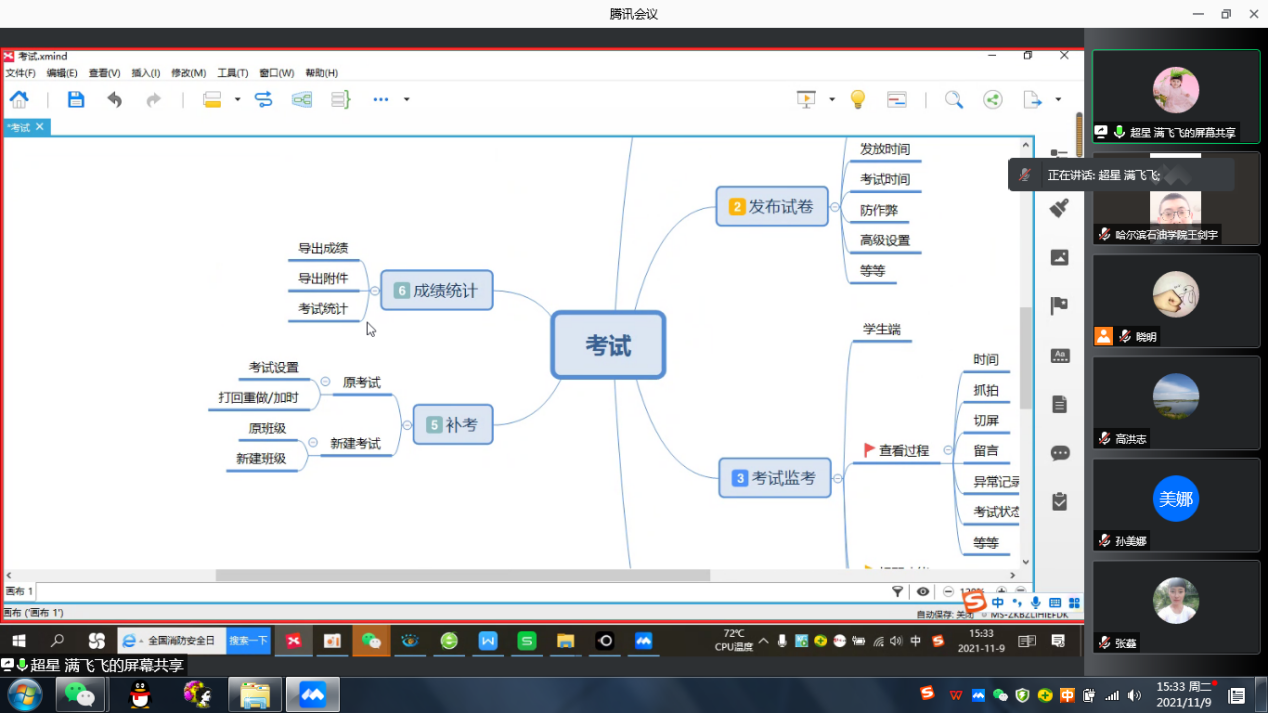Open the 工具(T) menu
1268x713 pixels.
point(232,73)
